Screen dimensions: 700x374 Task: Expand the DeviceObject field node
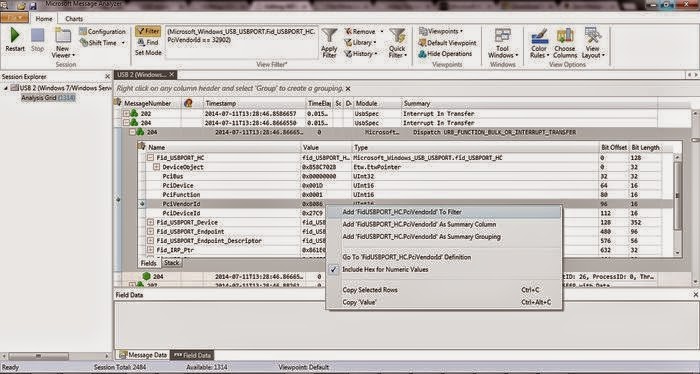pos(156,167)
